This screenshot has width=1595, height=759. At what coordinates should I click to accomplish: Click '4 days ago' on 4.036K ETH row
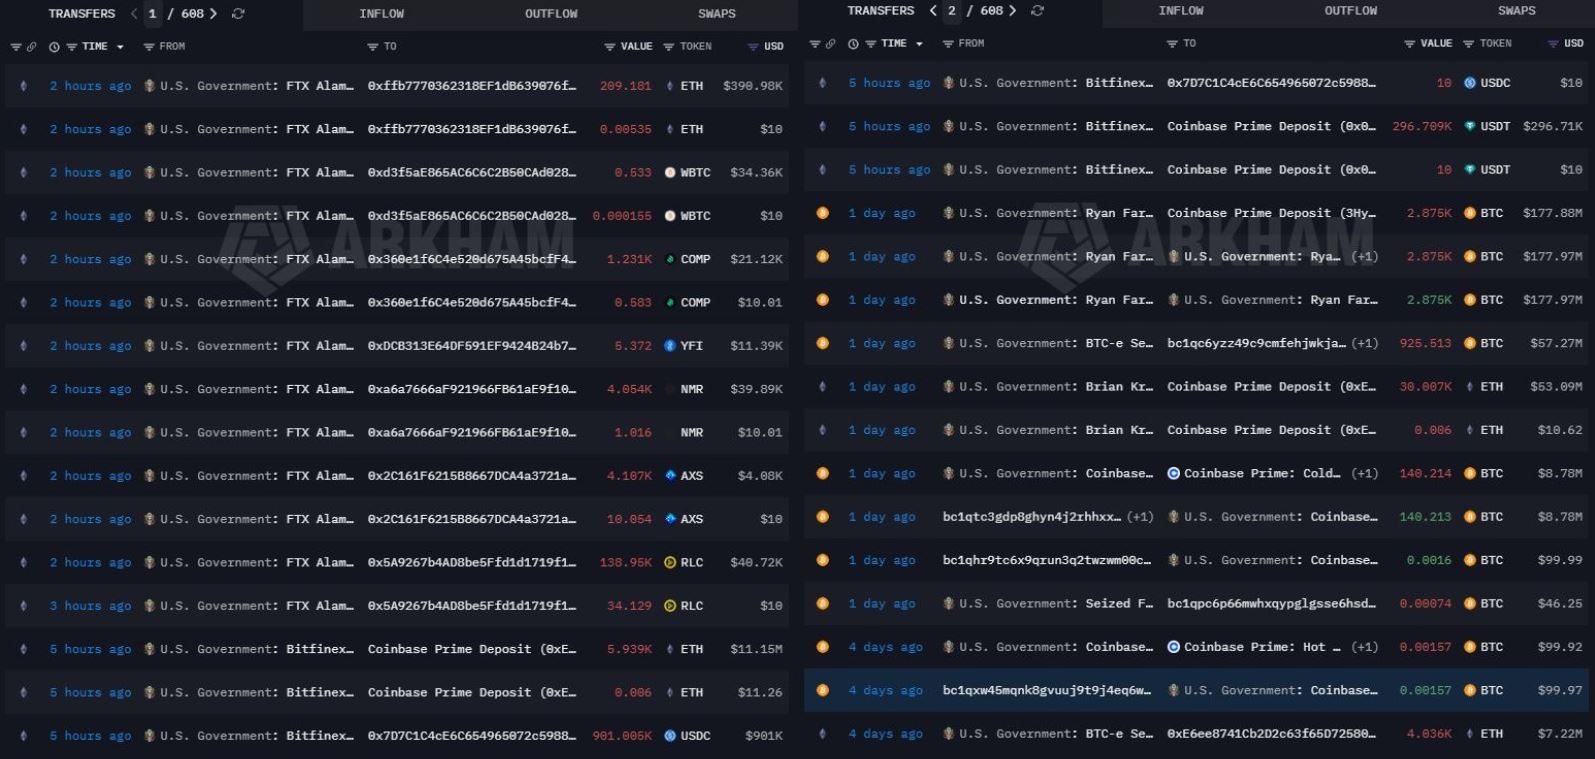coord(886,734)
